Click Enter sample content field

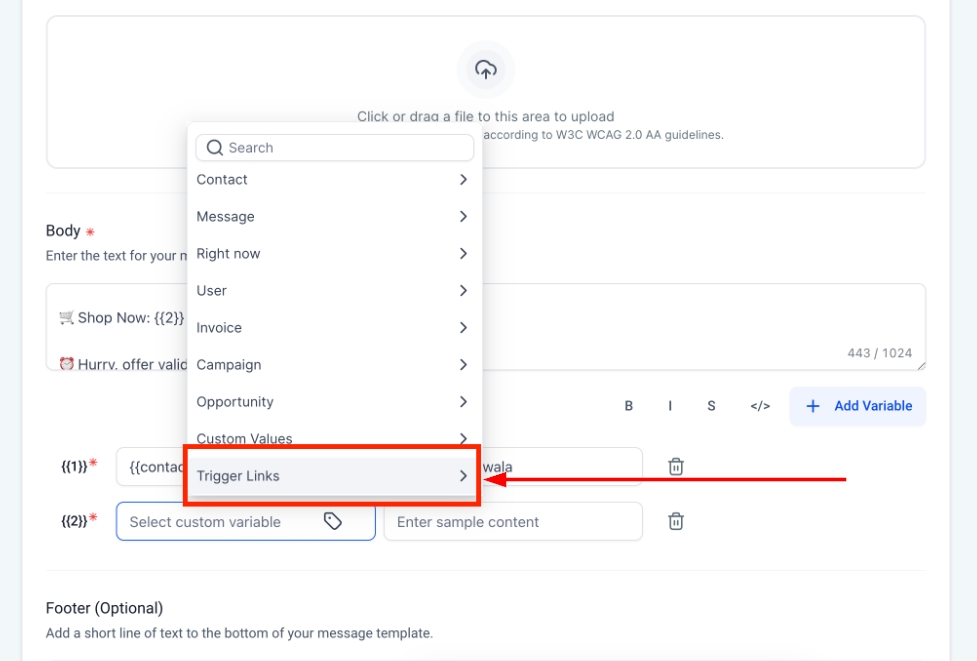(512, 521)
